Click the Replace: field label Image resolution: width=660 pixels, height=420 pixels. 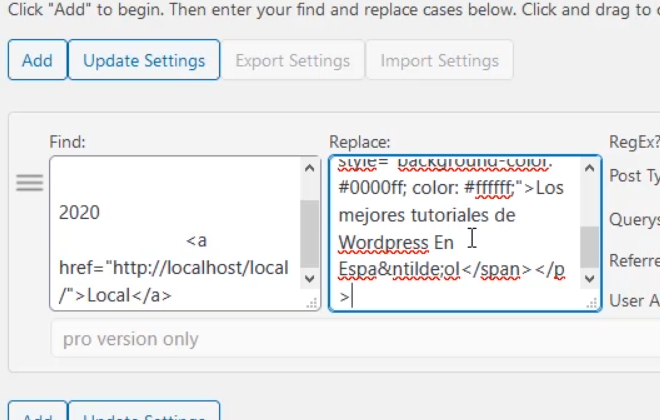[359, 142]
